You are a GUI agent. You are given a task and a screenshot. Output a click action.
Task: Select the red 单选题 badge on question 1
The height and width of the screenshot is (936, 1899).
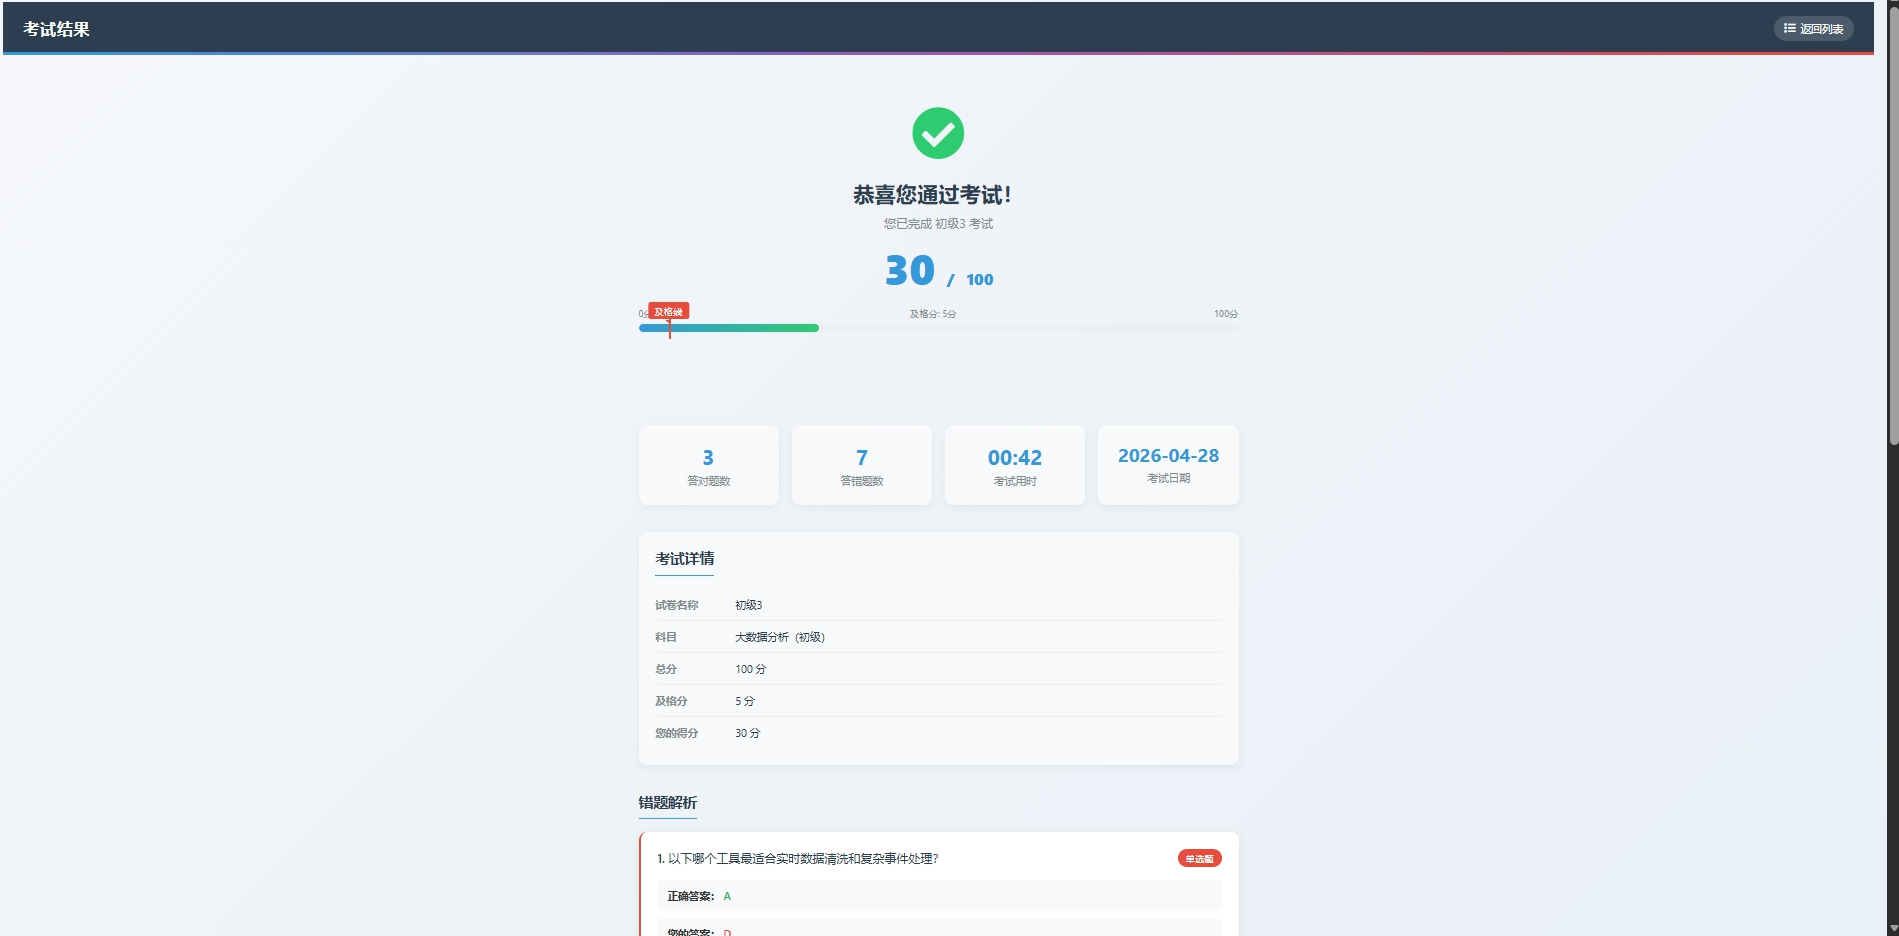(x=1198, y=858)
